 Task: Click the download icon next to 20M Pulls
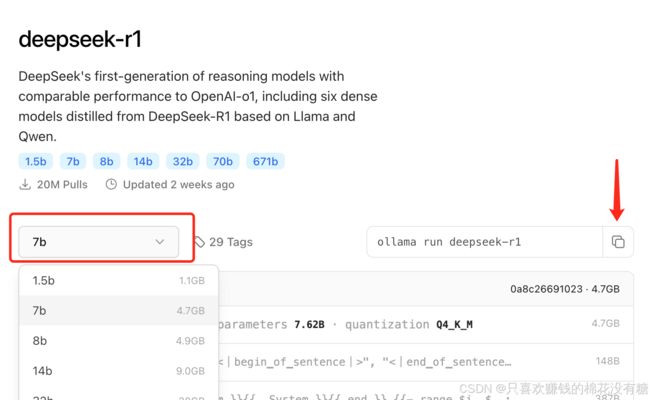point(25,184)
